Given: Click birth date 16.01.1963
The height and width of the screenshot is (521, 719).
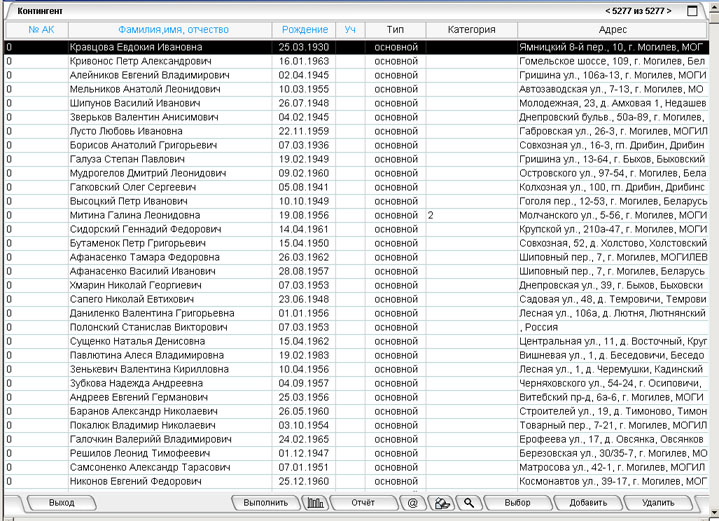Looking at the screenshot, I should (x=304, y=61).
